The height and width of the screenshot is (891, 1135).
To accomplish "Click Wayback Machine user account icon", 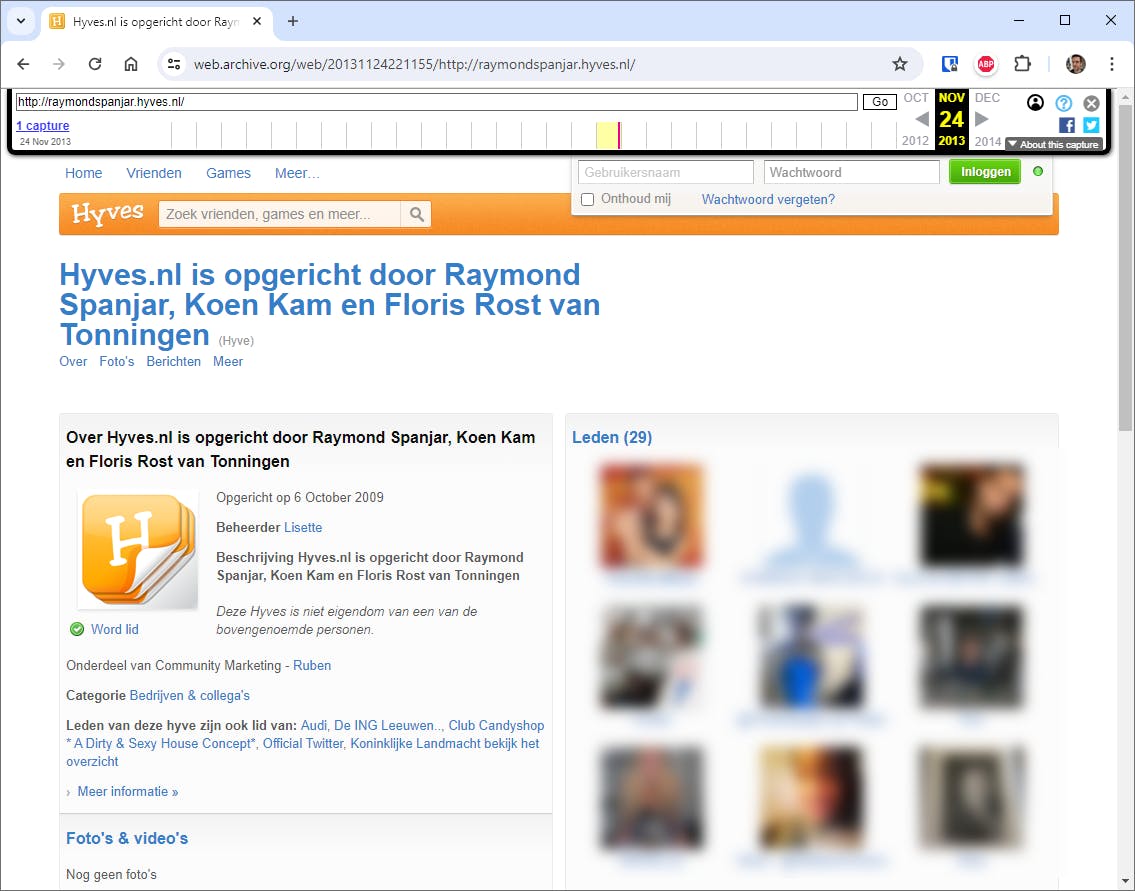I will coord(1035,103).
